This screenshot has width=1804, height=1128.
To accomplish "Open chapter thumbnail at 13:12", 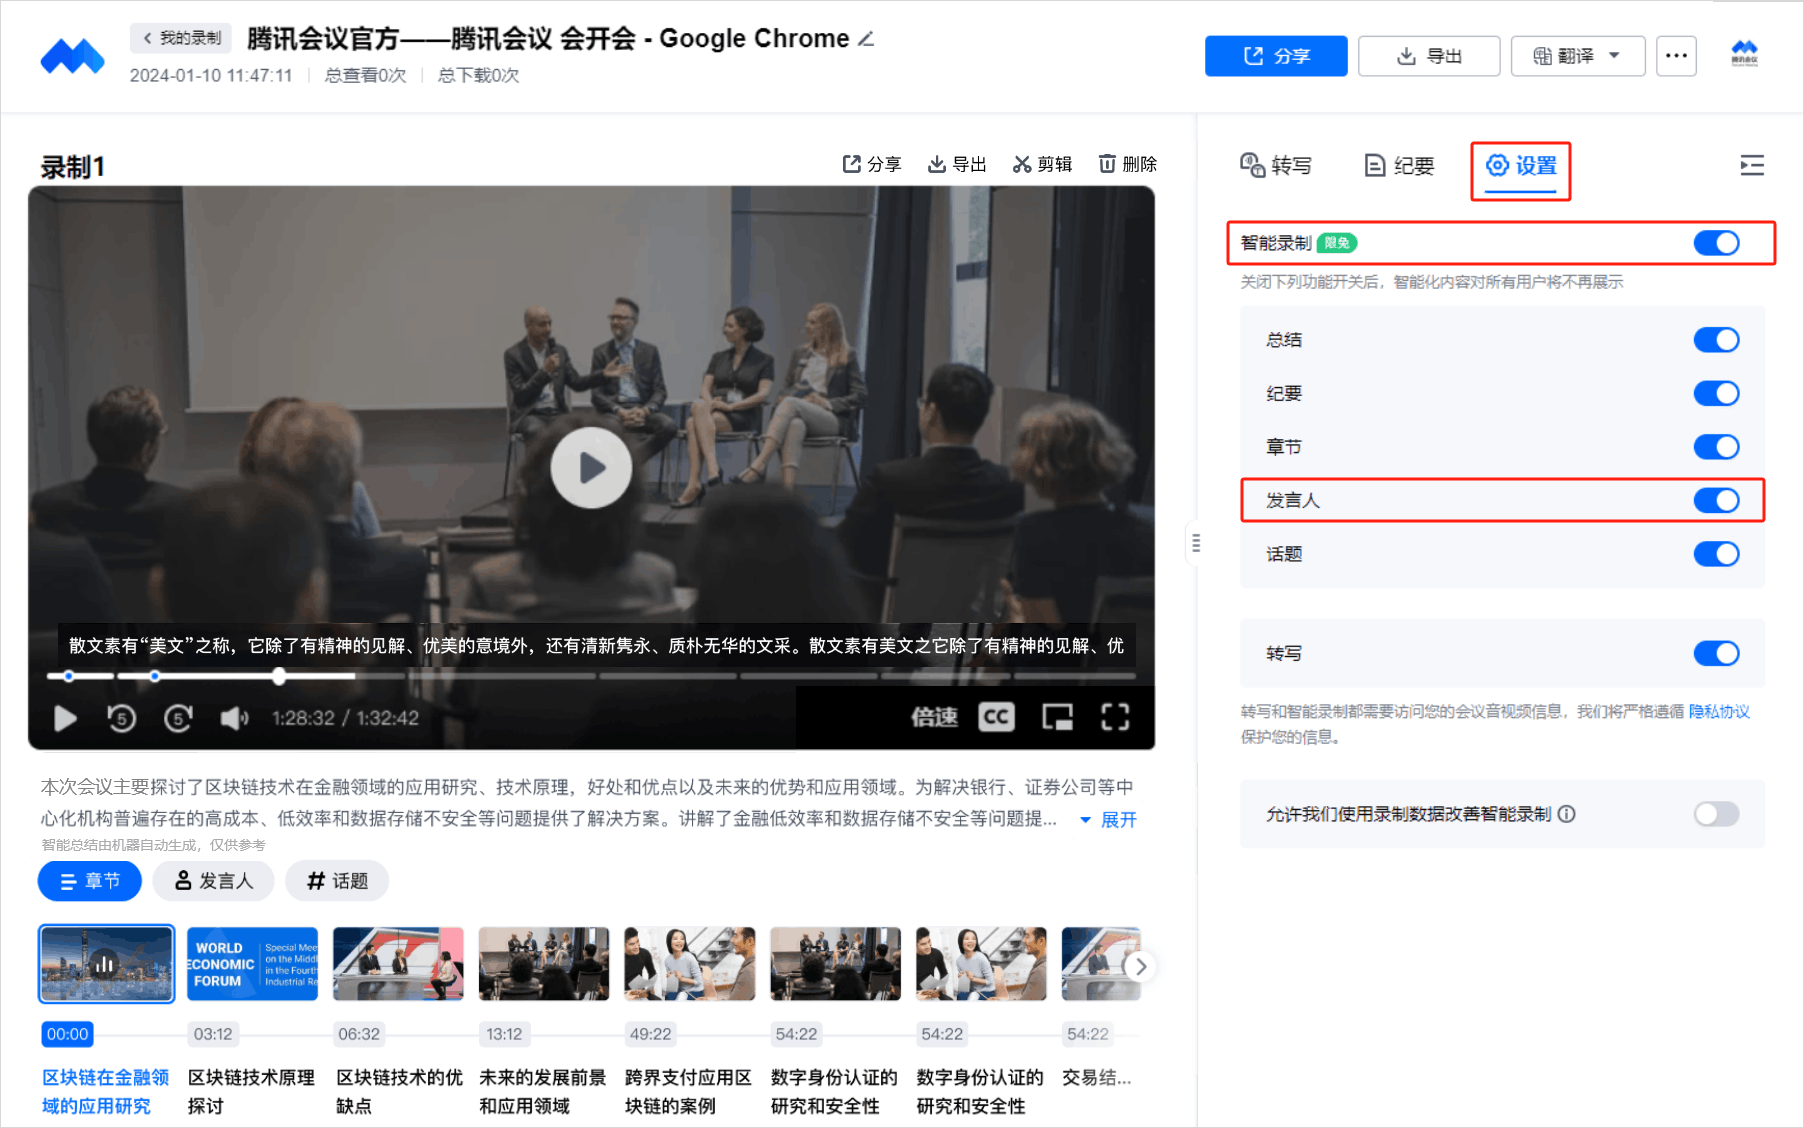I will tap(544, 964).
